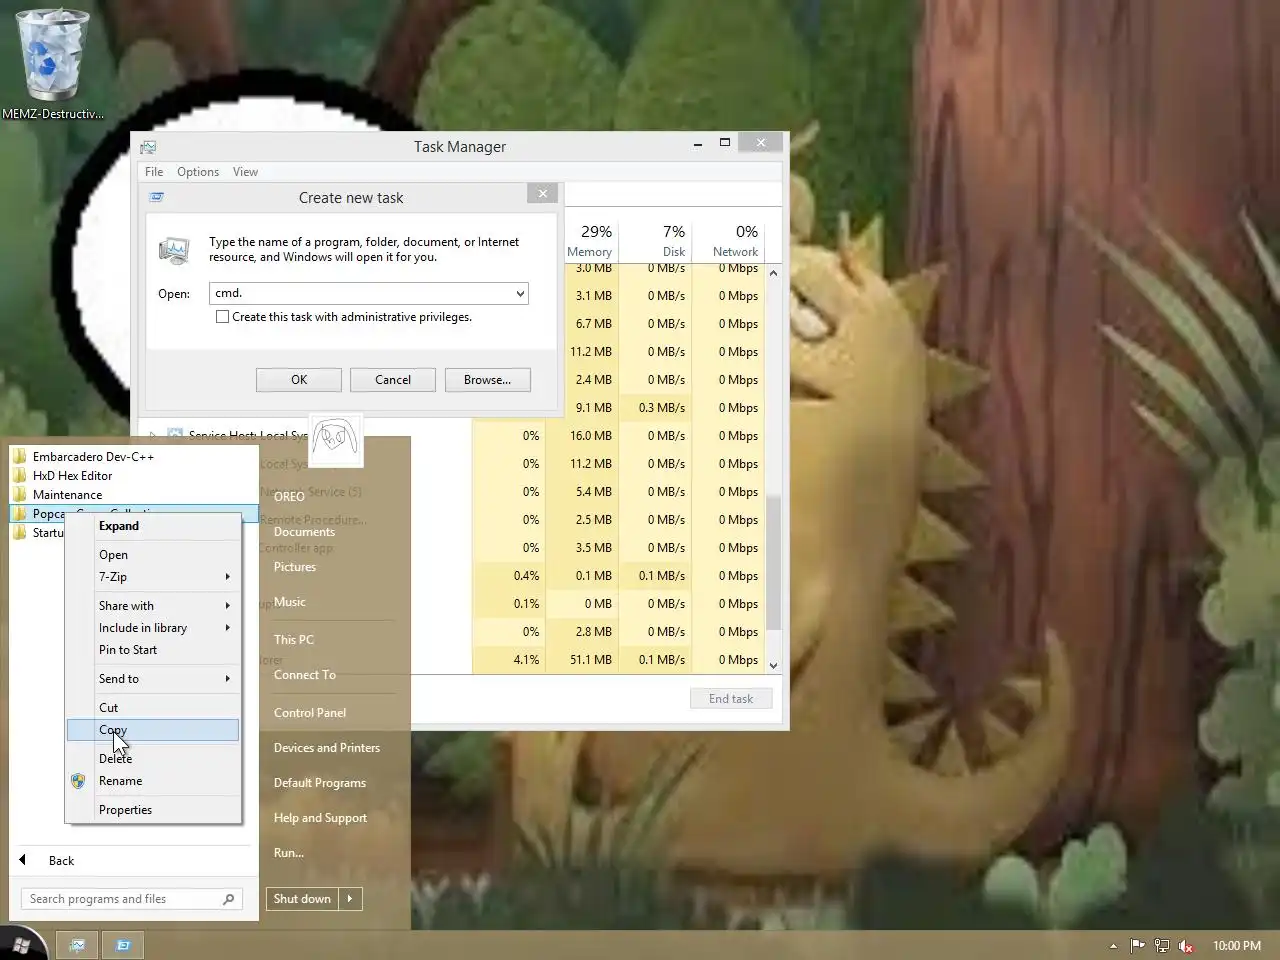The height and width of the screenshot is (960, 1280).
Task: Click the Task Manager title bar icon
Action: pos(148,147)
